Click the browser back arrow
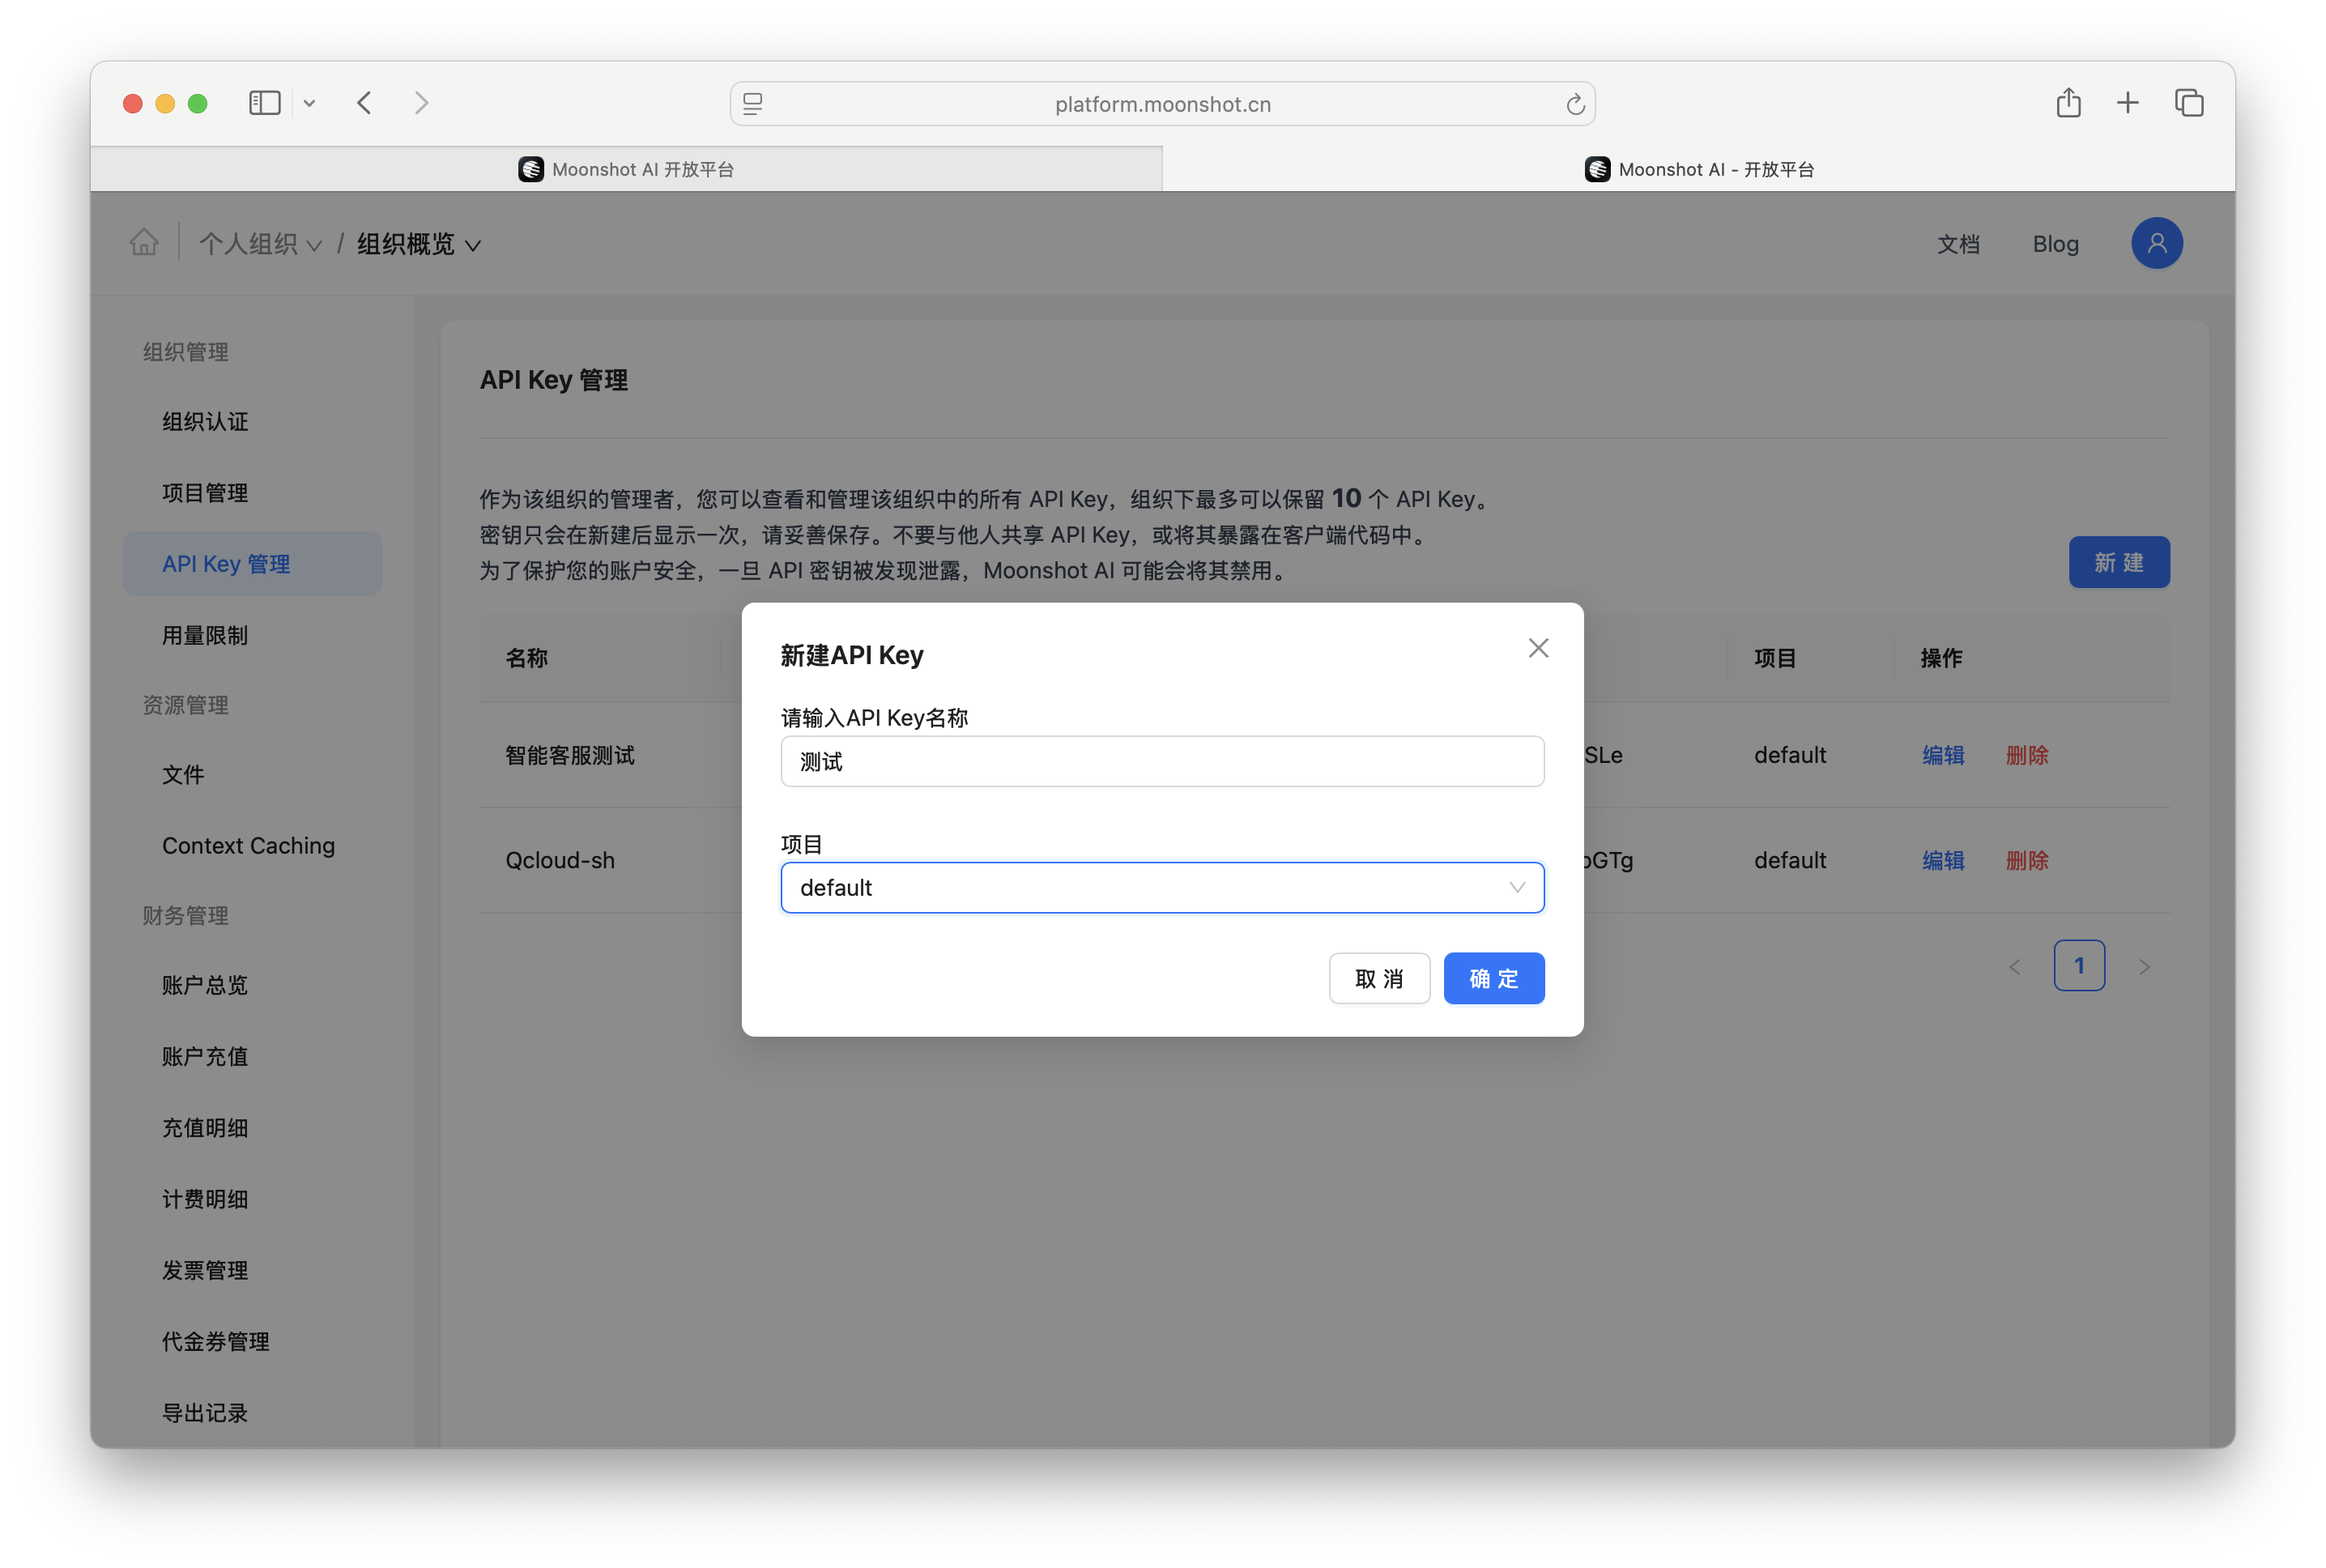The image size is (2326, 1568). click(x=365, y=103)
